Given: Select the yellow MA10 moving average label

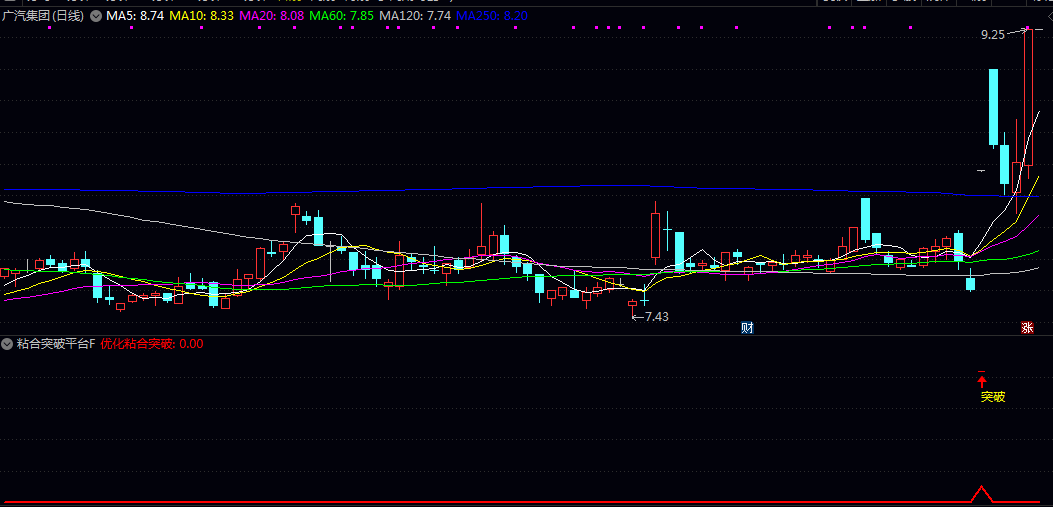Looking at the screenshot, I should pos(202,16).
